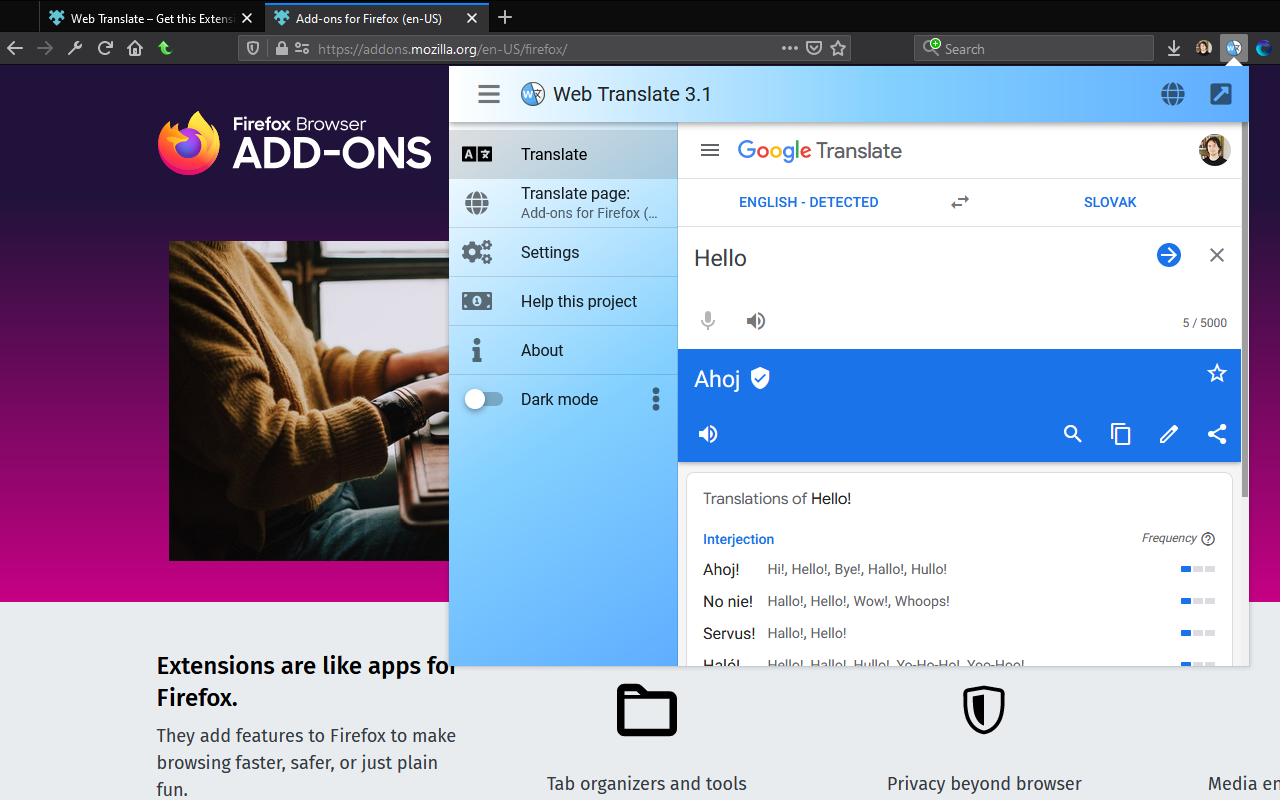Click the verified shield badge next to Ahoj

pyautogui.click(x=760, y=378)
